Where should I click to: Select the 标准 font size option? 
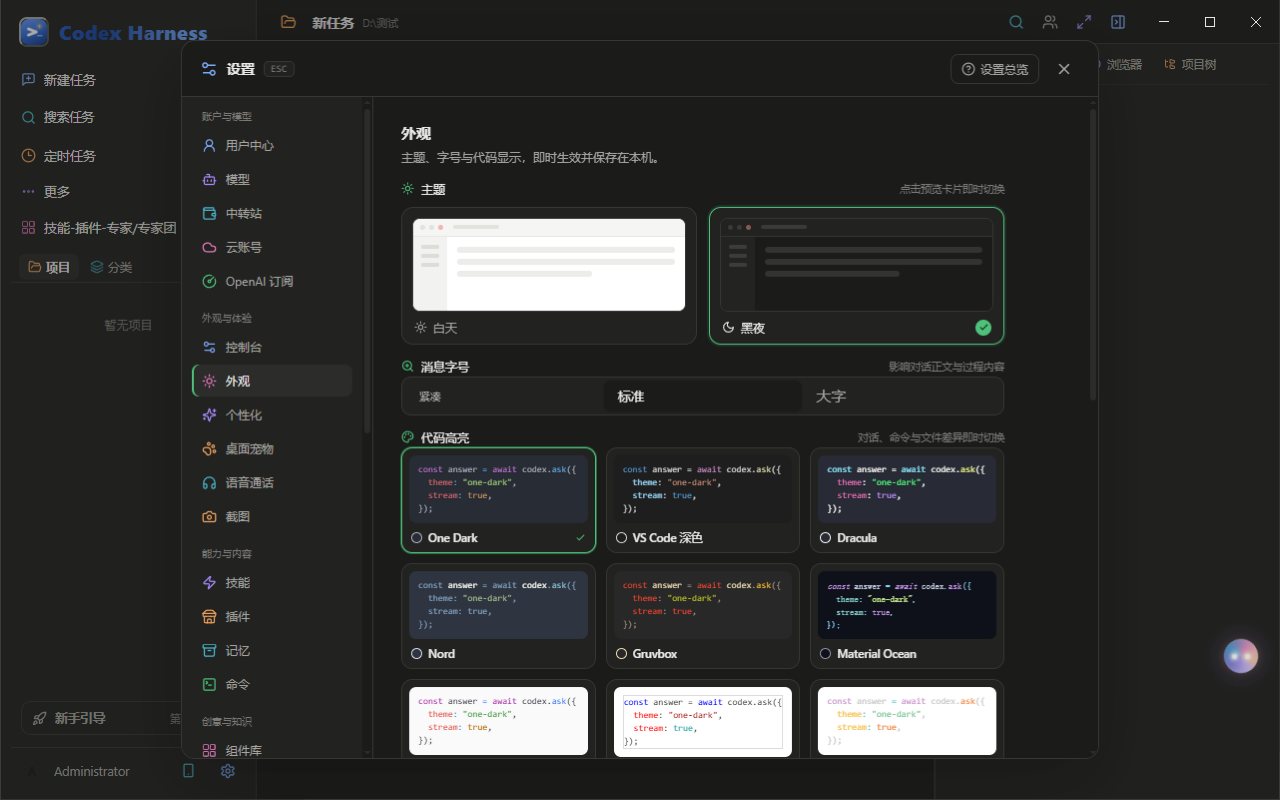[703, 397]
